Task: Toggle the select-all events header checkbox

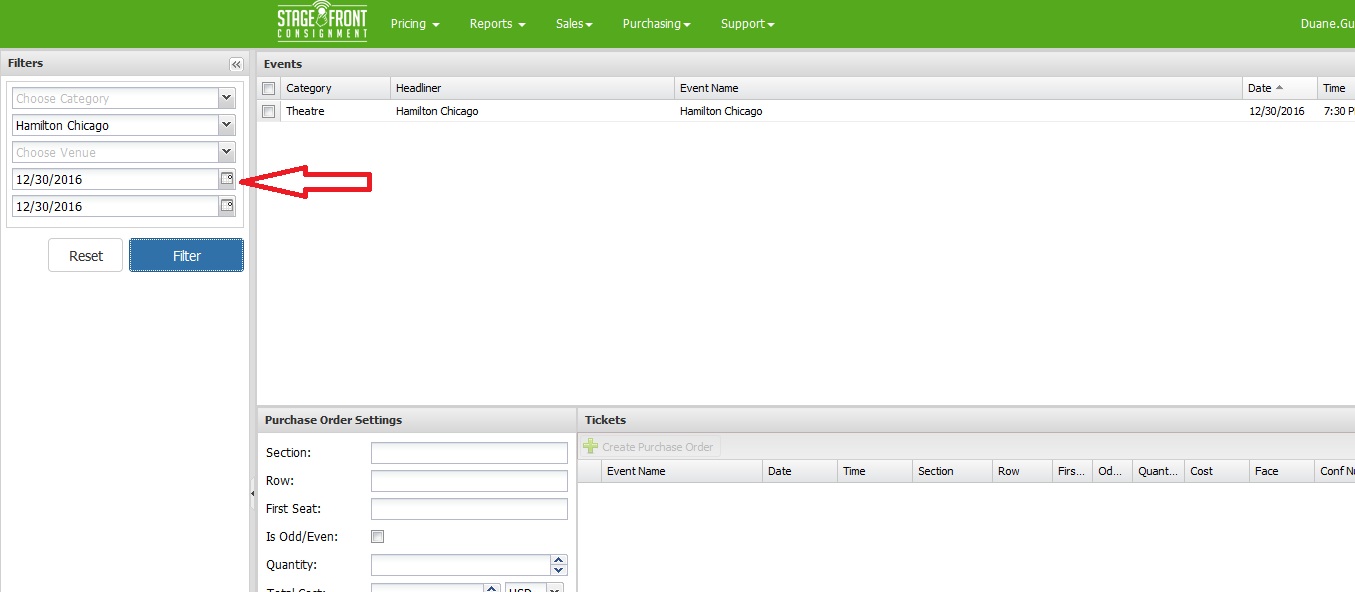Action: click(268, 89)
